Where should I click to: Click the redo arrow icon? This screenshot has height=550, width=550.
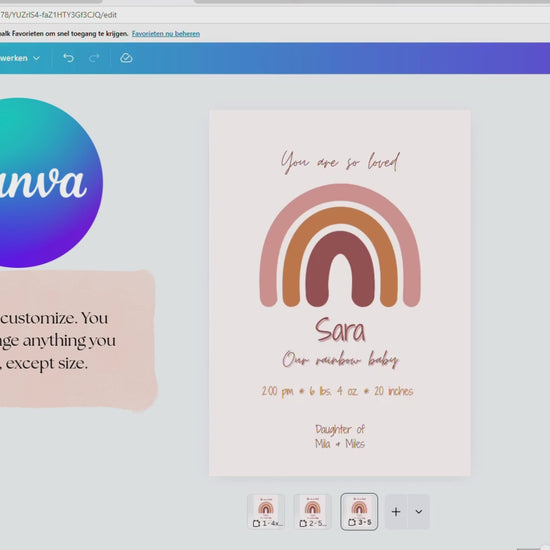(x=94, y=58)
